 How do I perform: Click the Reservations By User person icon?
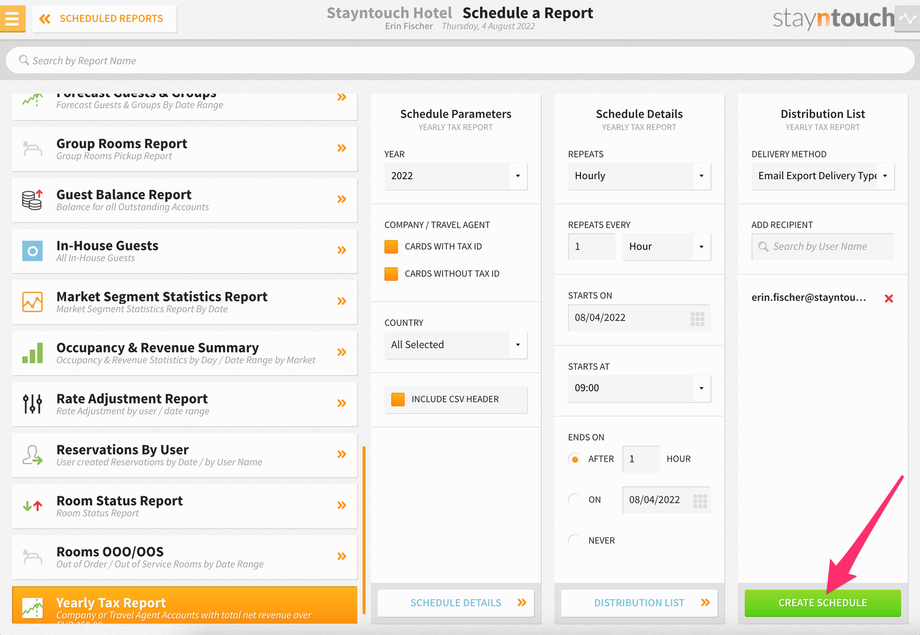pyautogui.click(x=32, y=455)
